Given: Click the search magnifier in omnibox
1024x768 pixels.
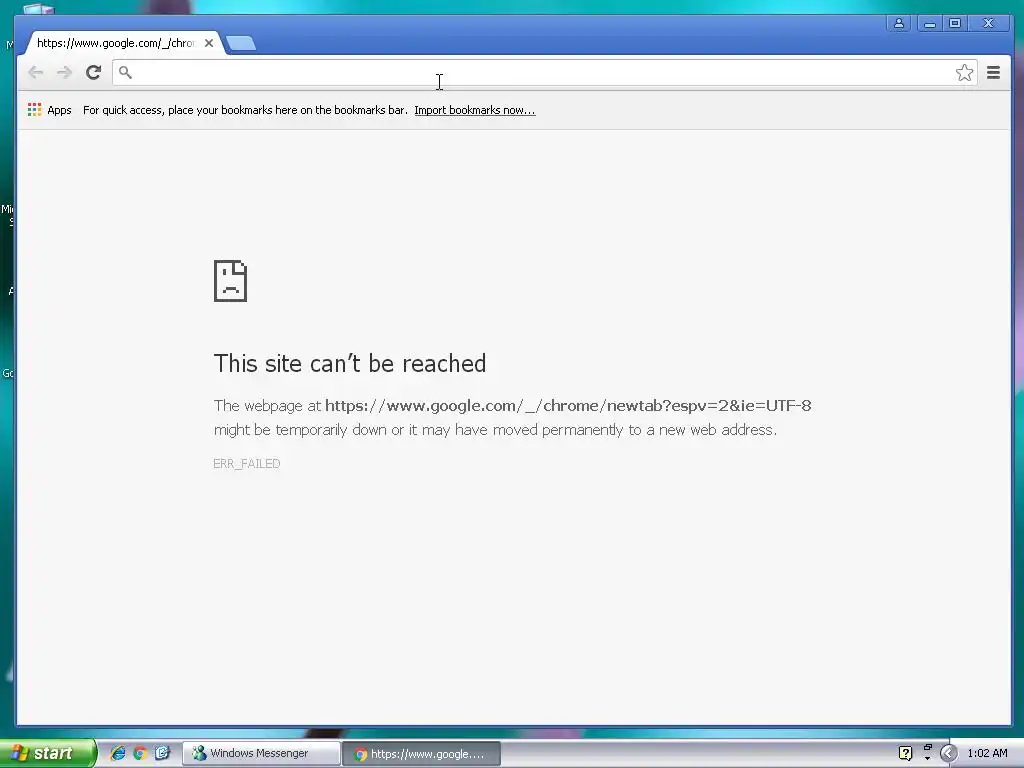Looking at the screenshot, I should coord(125,72).
